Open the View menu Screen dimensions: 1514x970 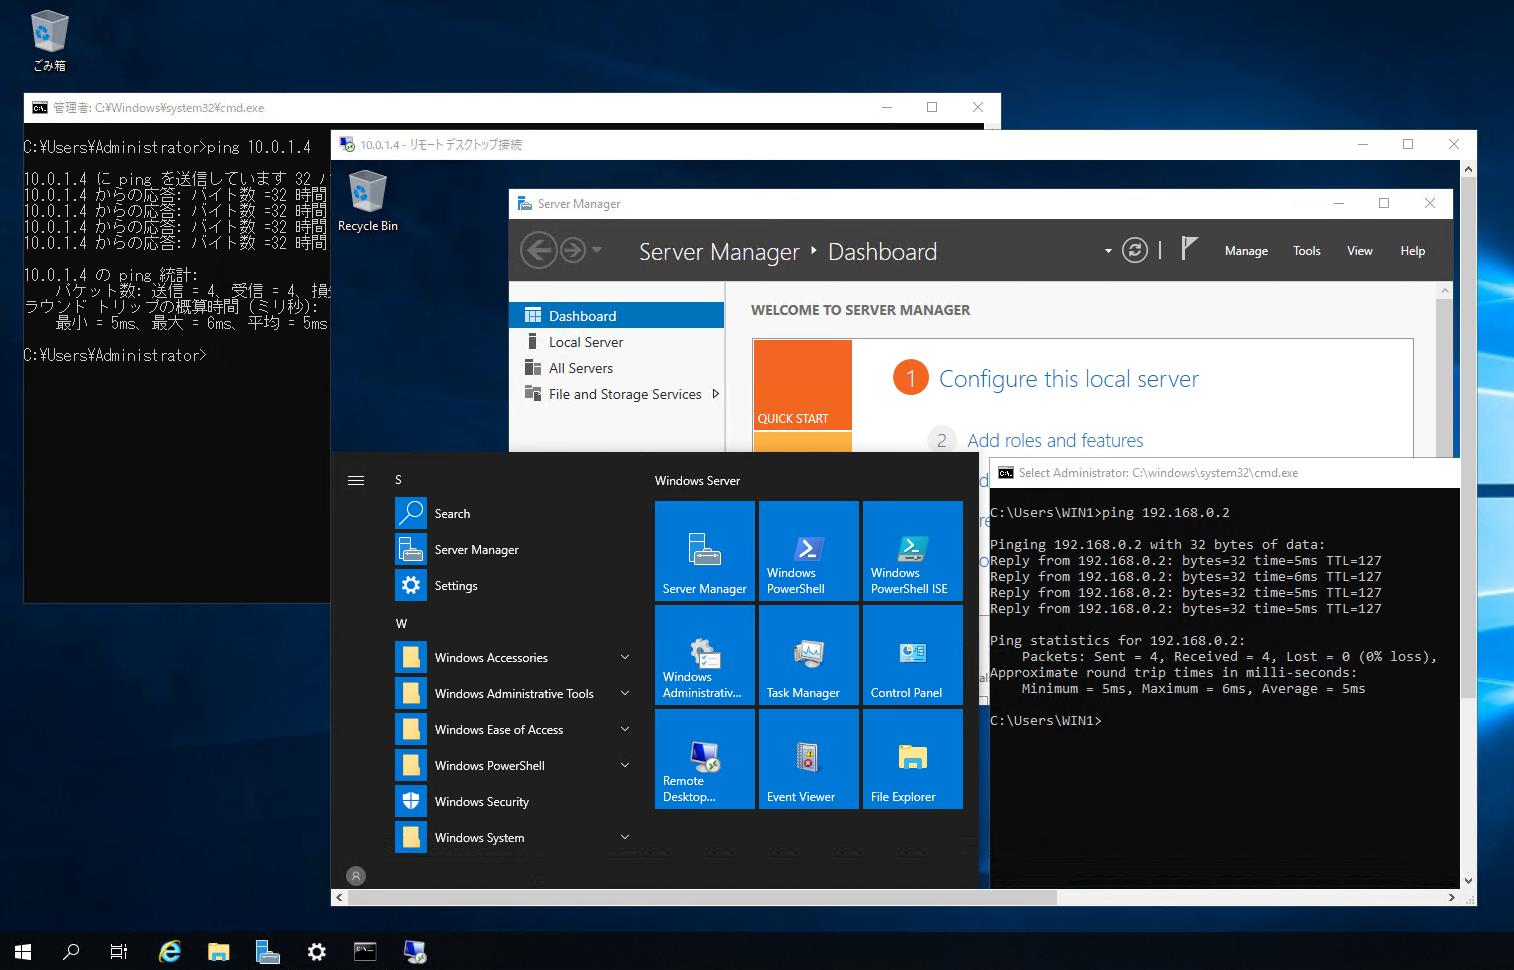click(1359, 251)
